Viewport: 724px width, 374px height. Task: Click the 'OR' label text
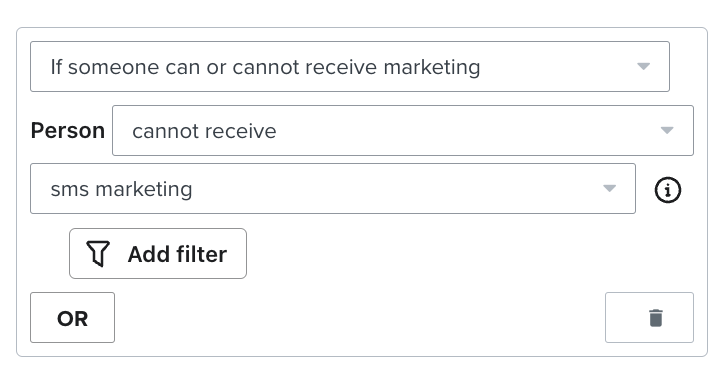72,319
